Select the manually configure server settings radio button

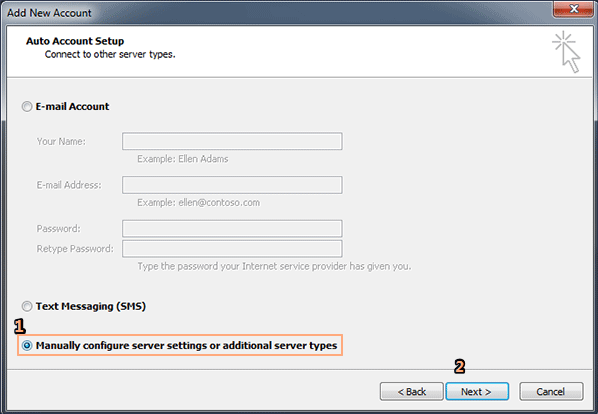pyautogui.click(x=27, y=345)
